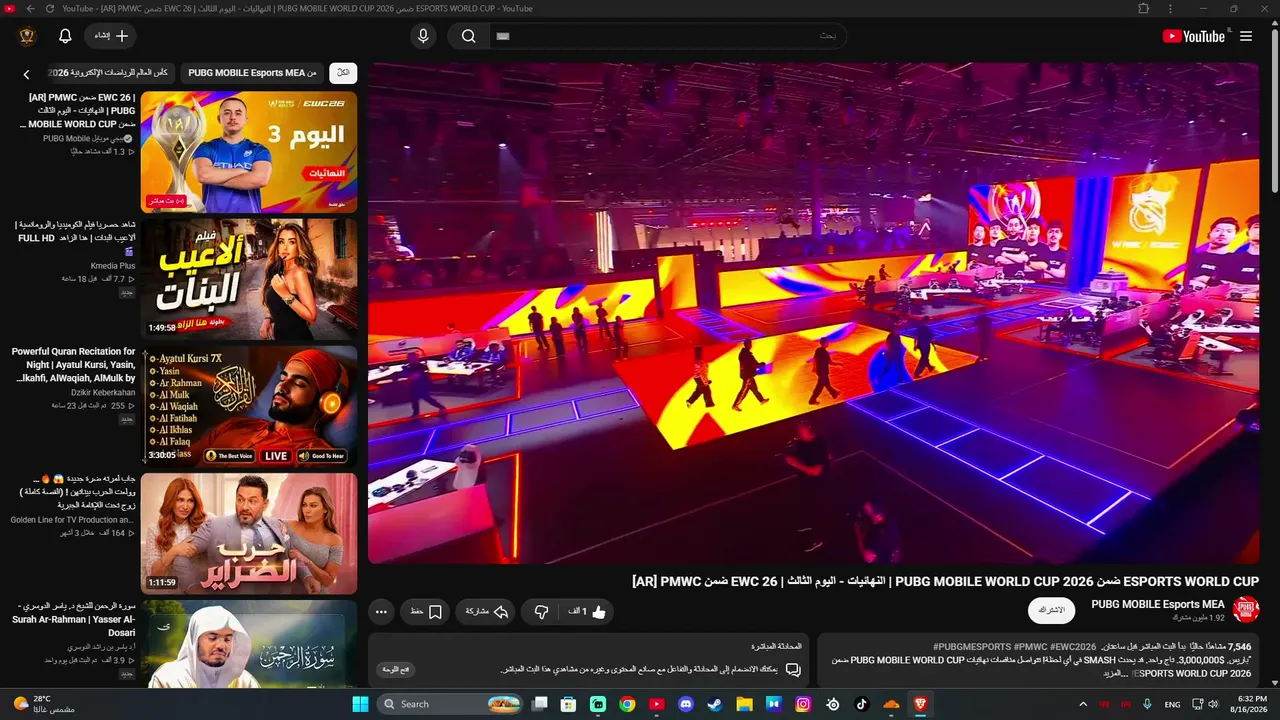Show hidden system tray icons
Image resolution: width=1280 pixels, height=720 pixels.
click(1083, 704)
